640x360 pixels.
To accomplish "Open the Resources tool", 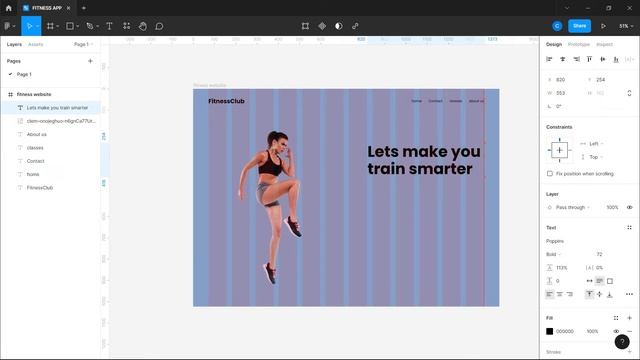I will coord(127,26).
